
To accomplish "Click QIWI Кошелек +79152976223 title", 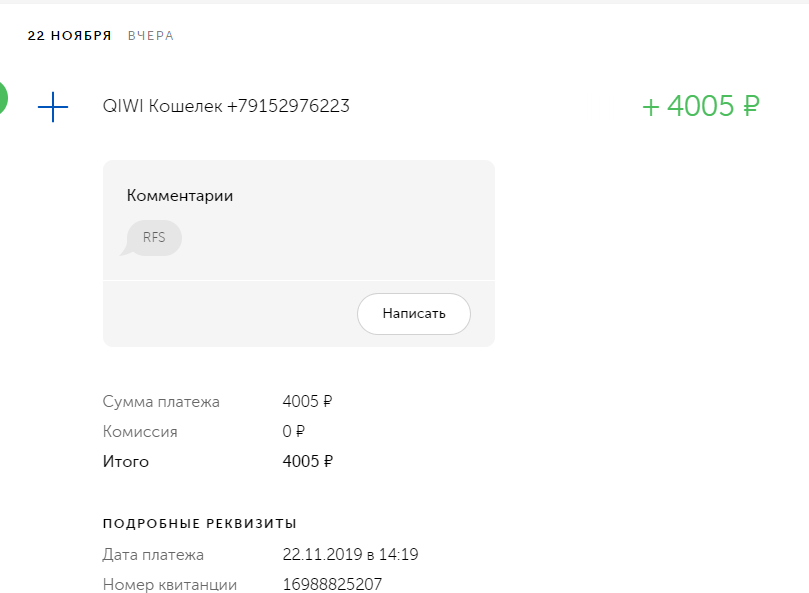I will point(226,106).
